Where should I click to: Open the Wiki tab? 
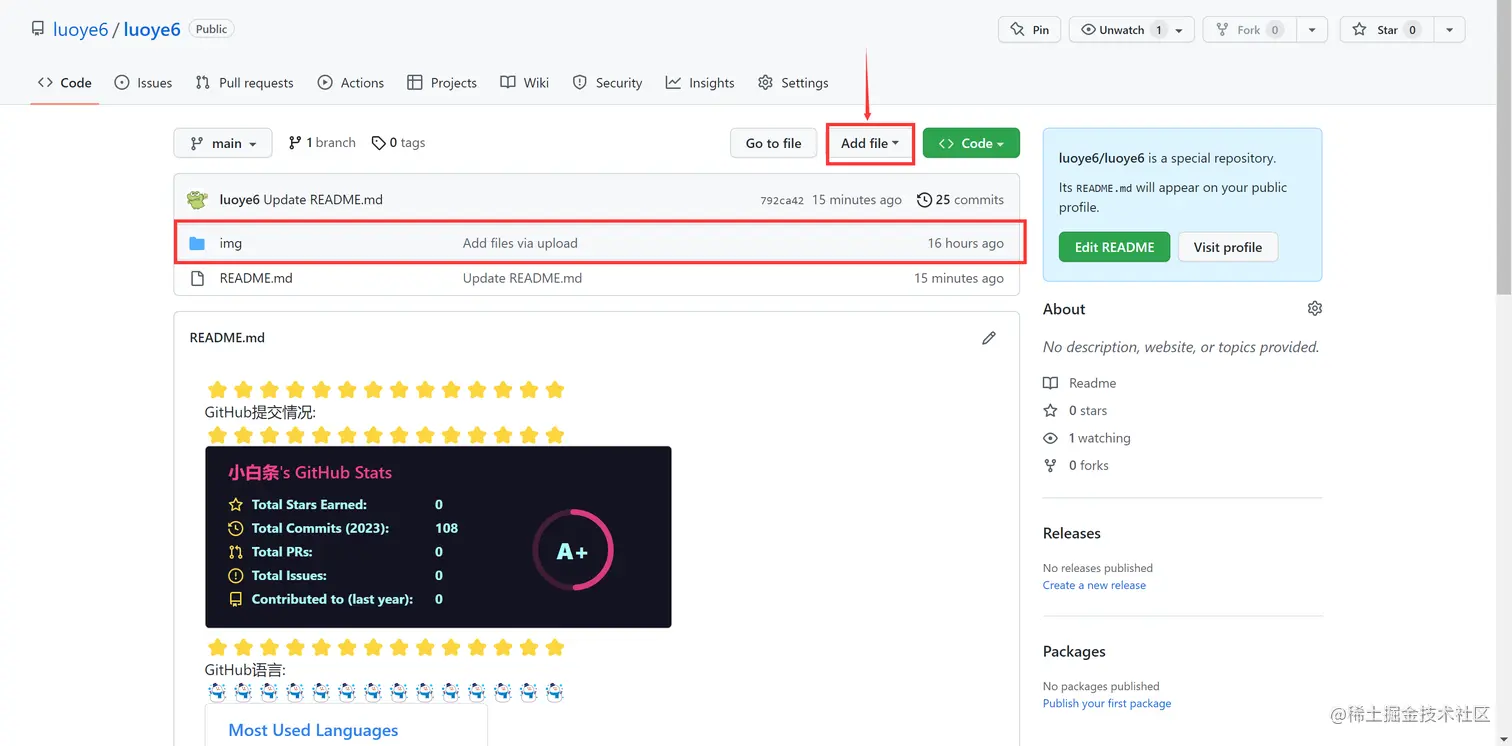[525, 83]
